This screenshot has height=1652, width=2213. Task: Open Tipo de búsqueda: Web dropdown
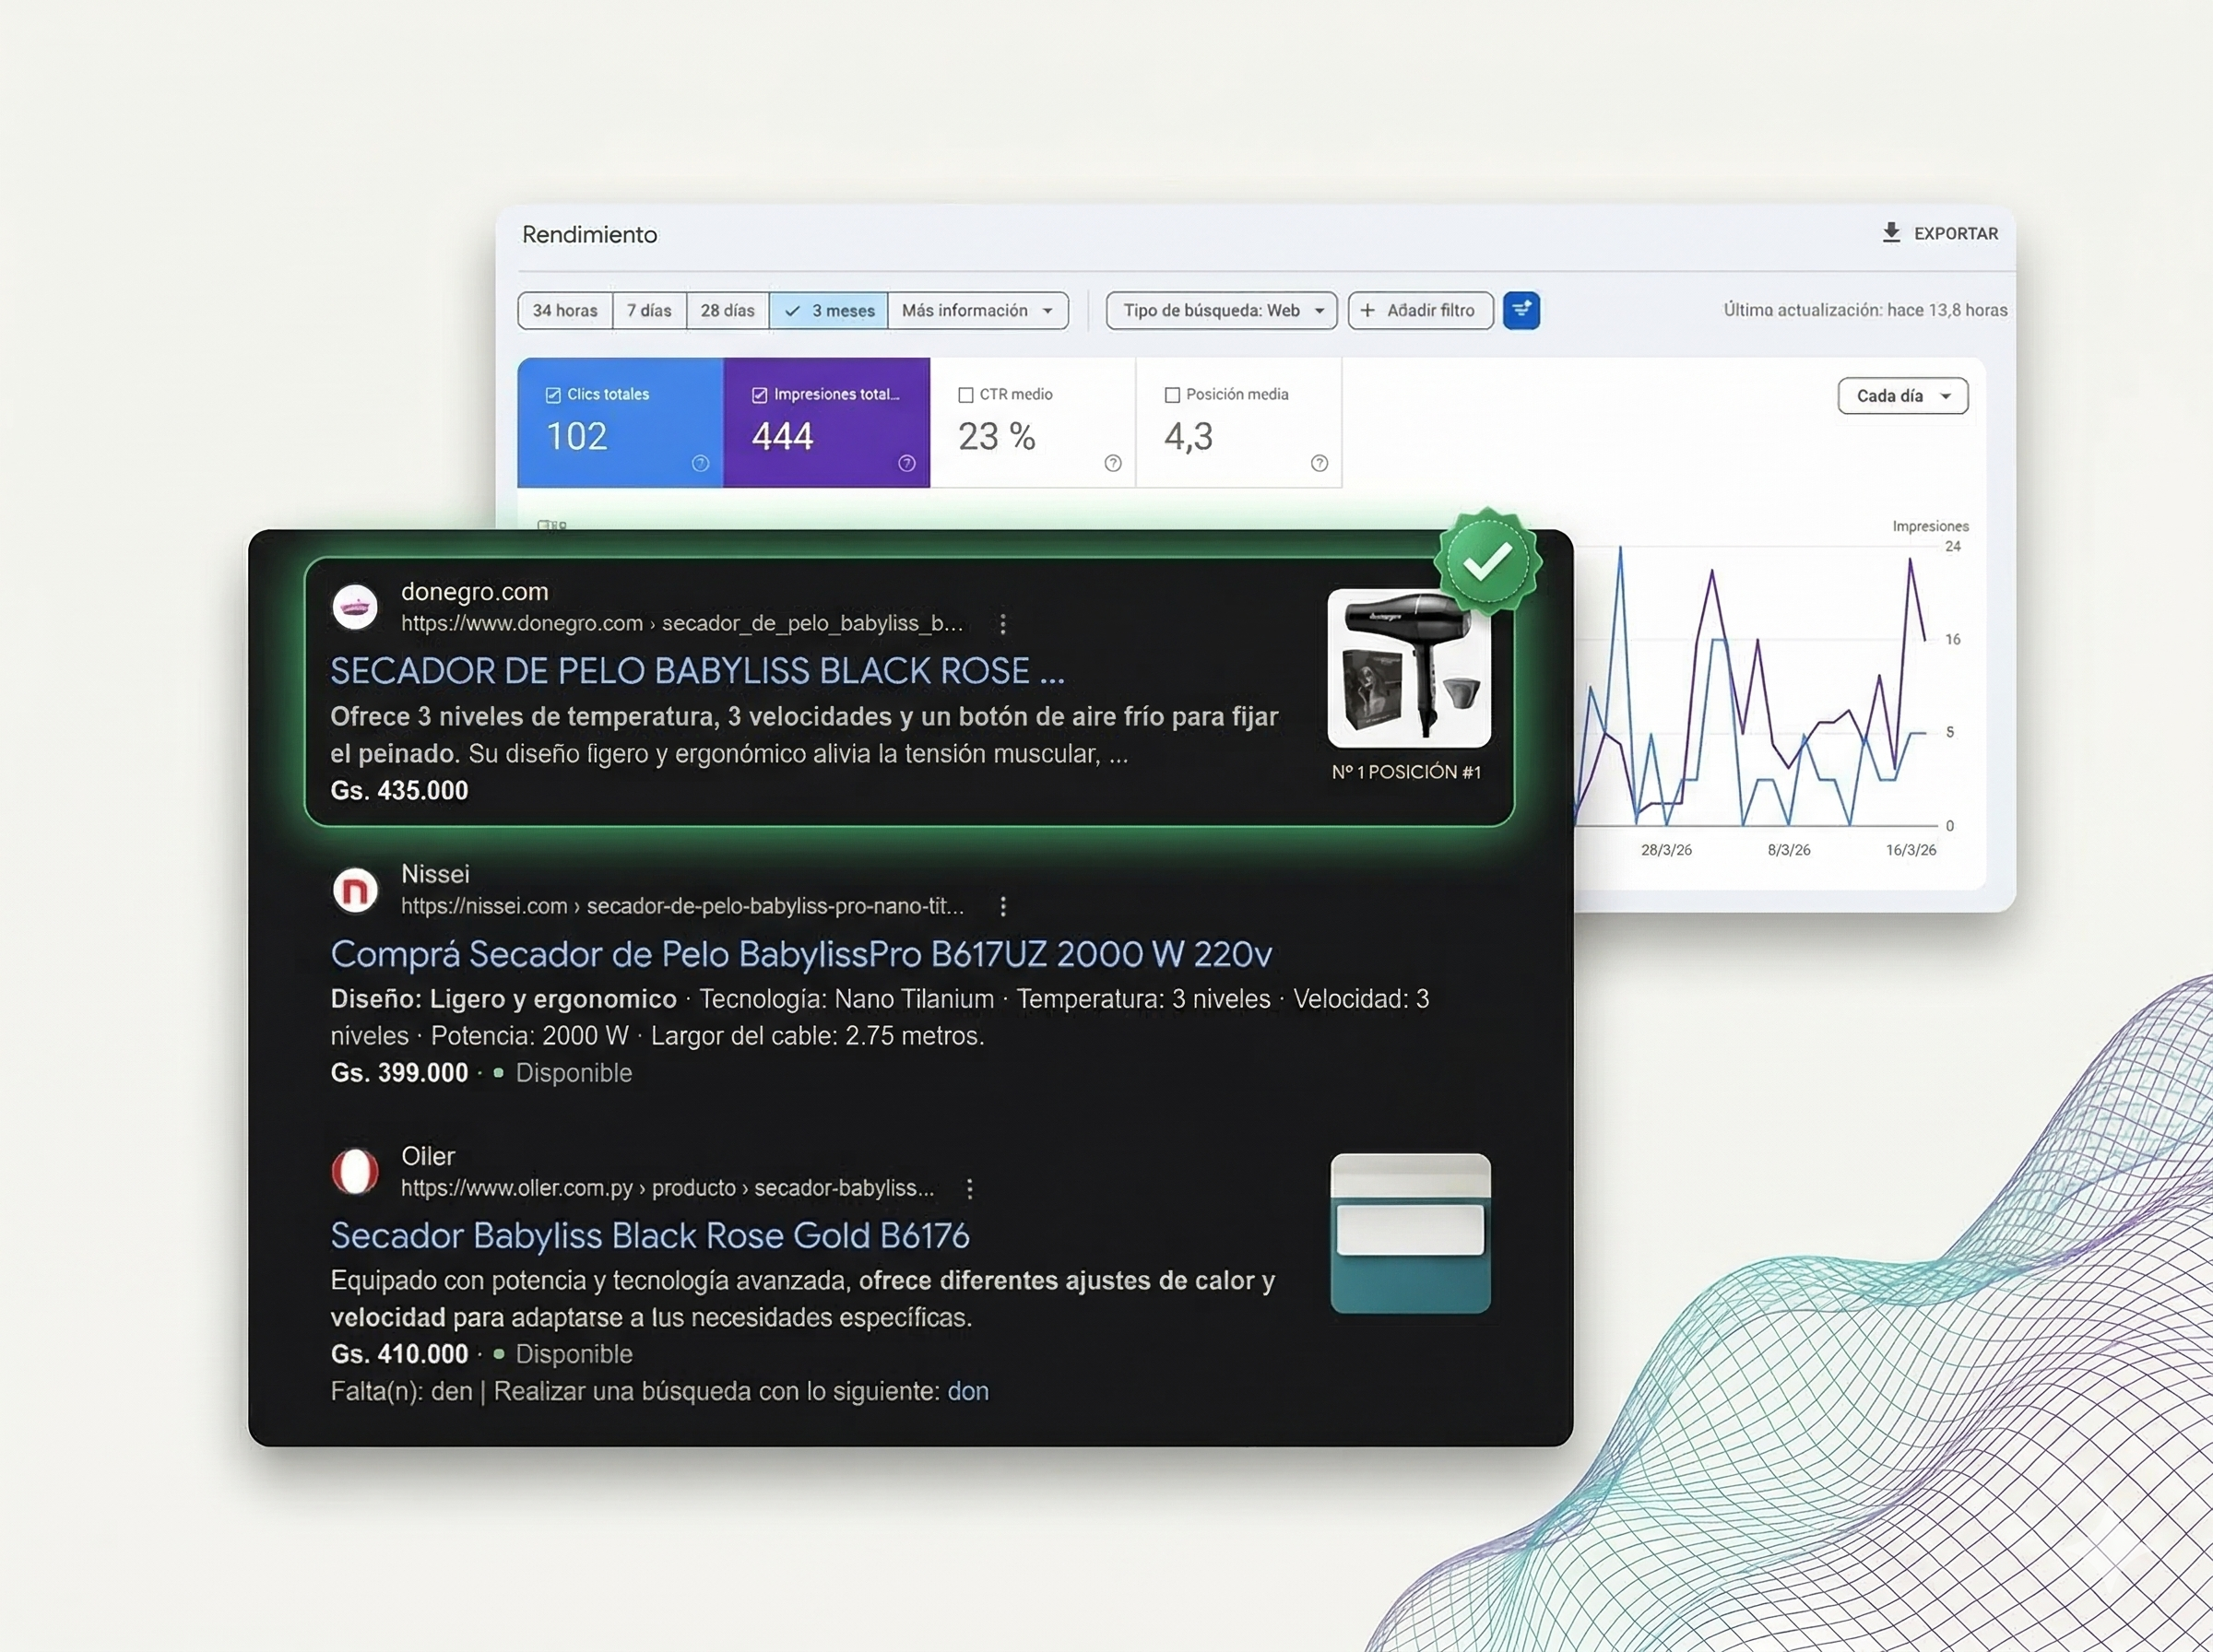pyautogui.click(x=1221, y=310)
